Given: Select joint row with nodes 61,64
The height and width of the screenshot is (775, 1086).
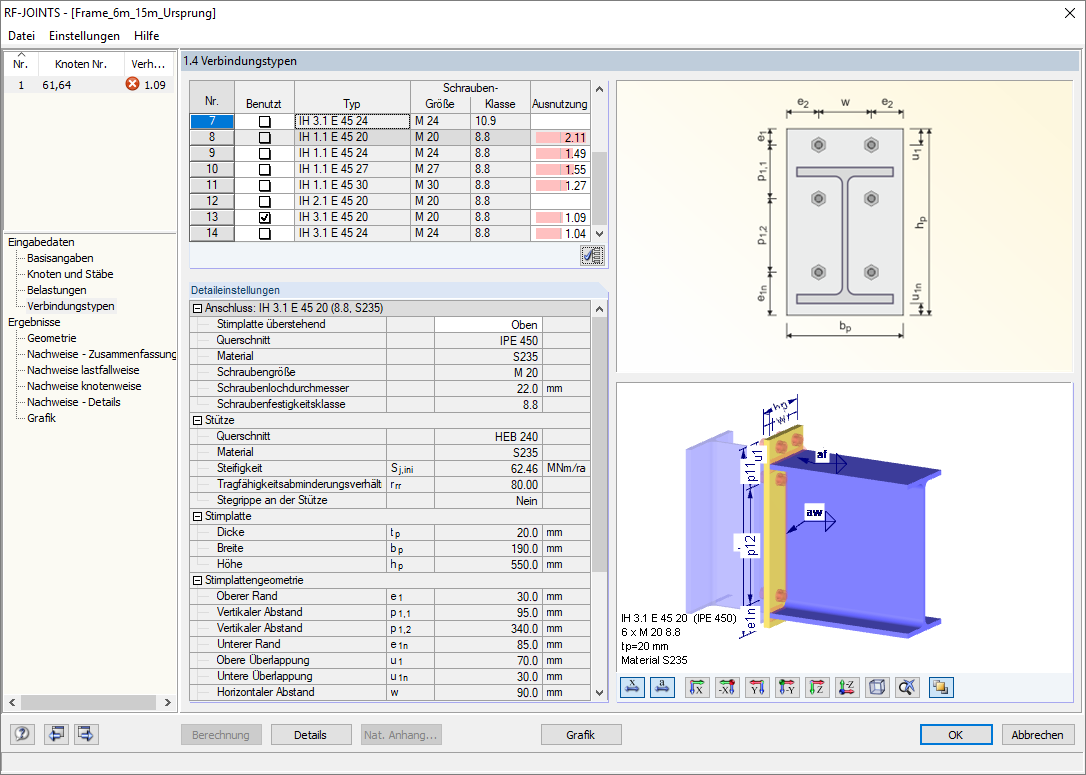Looking at the screenshot, I should (89, 84).
